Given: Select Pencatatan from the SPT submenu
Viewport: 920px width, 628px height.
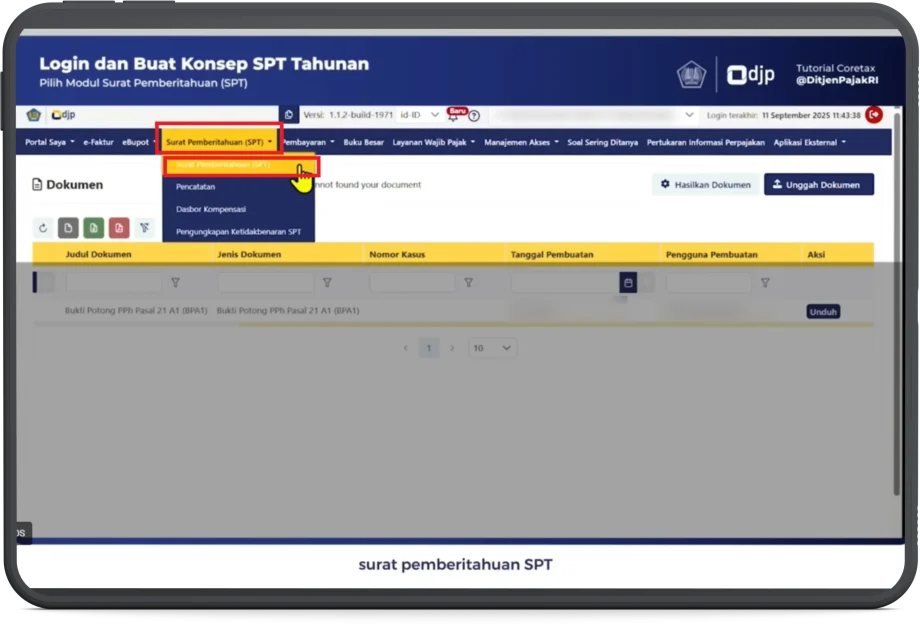Looking at the screenshot, I should point(195,187).
